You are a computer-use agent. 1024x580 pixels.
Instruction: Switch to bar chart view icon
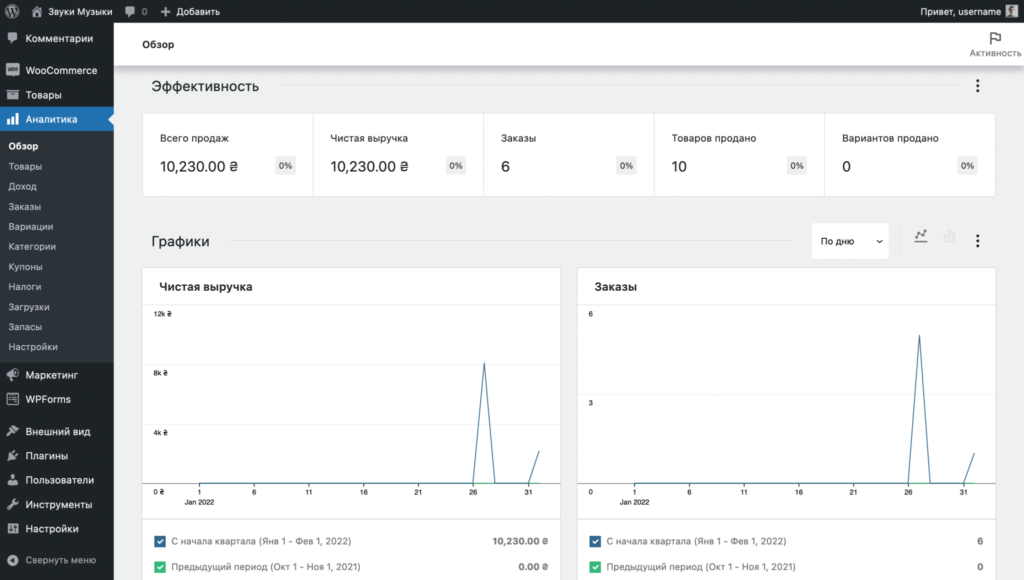(949, 236)
